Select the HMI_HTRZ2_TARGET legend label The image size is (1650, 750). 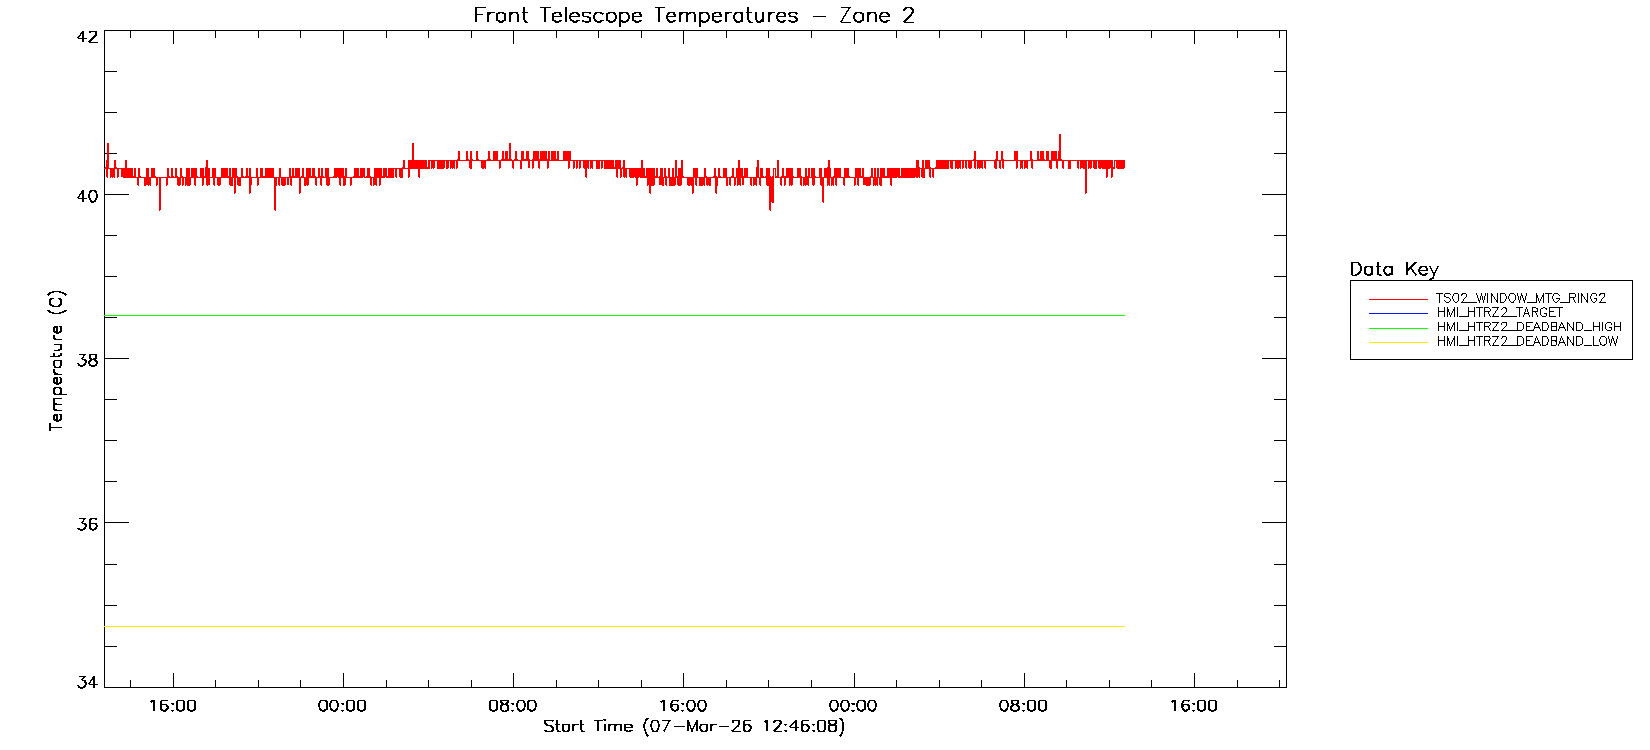click(1499, 312)
